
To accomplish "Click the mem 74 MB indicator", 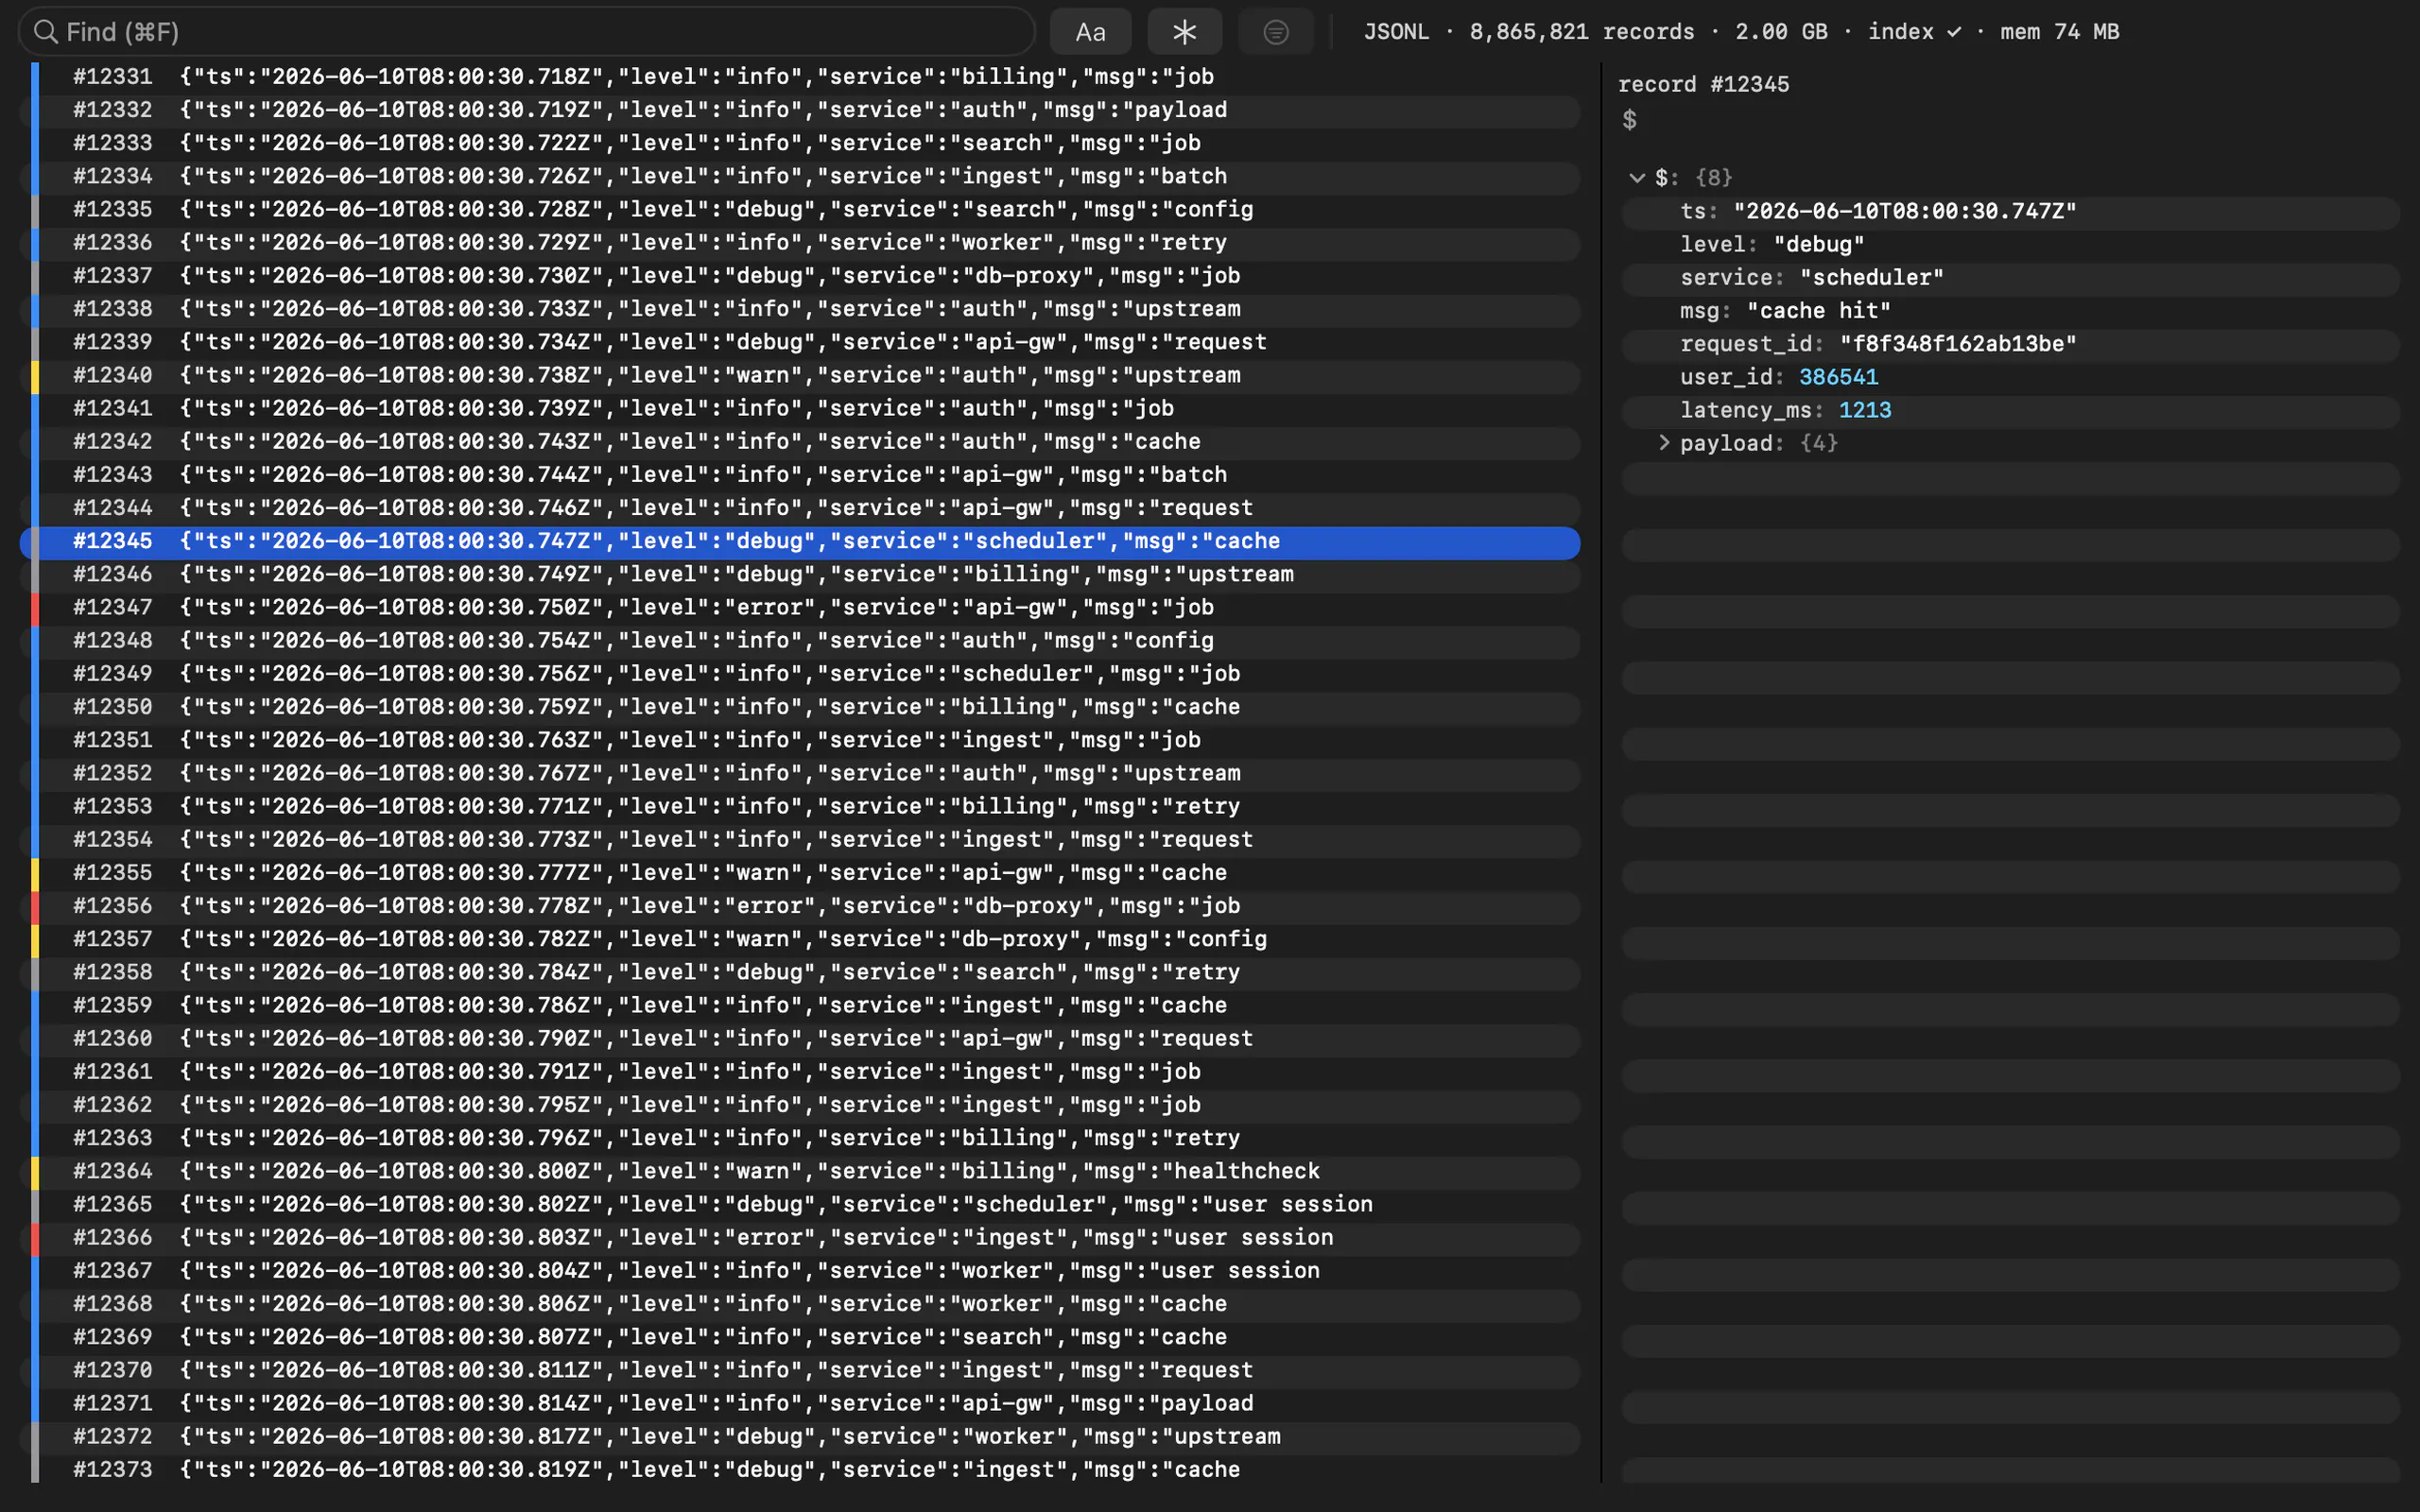I will point(2059,32).
